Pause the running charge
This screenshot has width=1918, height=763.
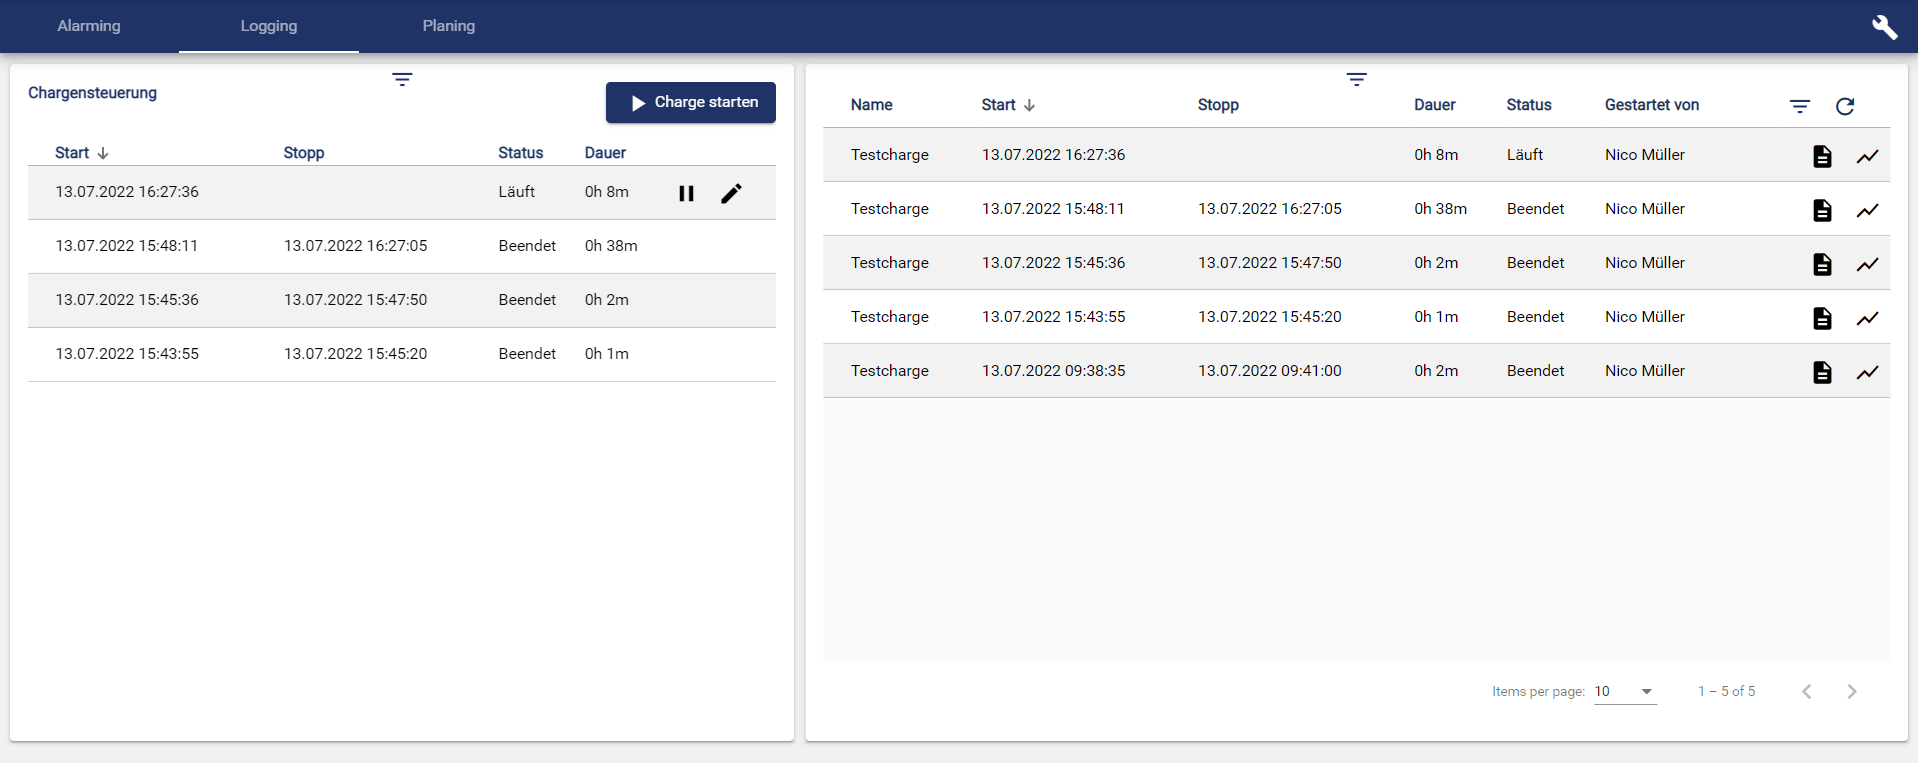point(686,193)
